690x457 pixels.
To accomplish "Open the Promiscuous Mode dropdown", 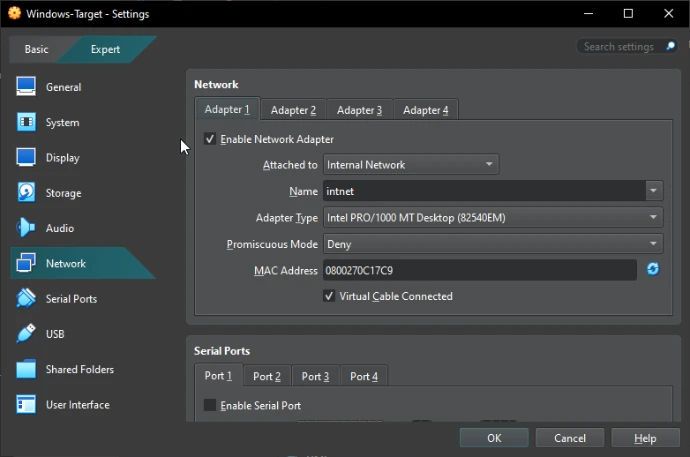I will [x=493, y=244].
